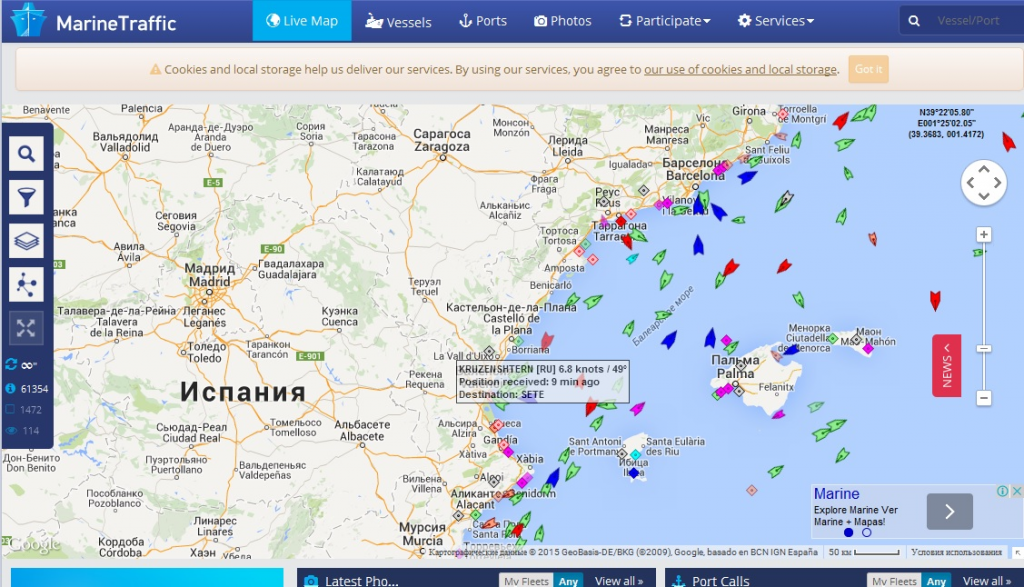Select the second ad carousel dot

coord(867,533)
